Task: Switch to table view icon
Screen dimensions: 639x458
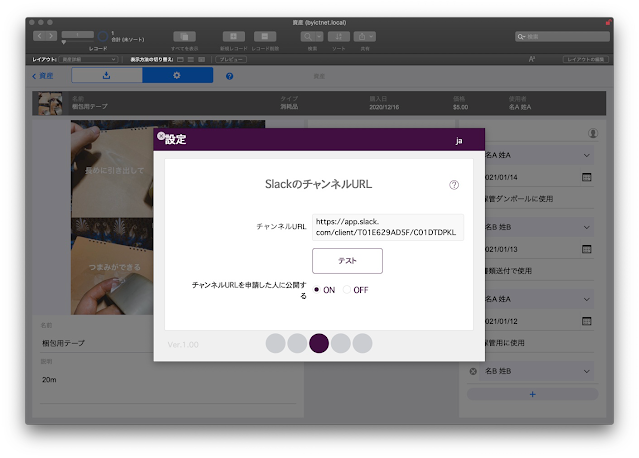Action: coord(201,59)
